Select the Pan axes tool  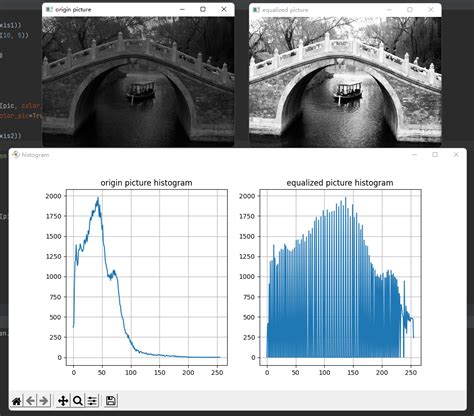[63, 400]
